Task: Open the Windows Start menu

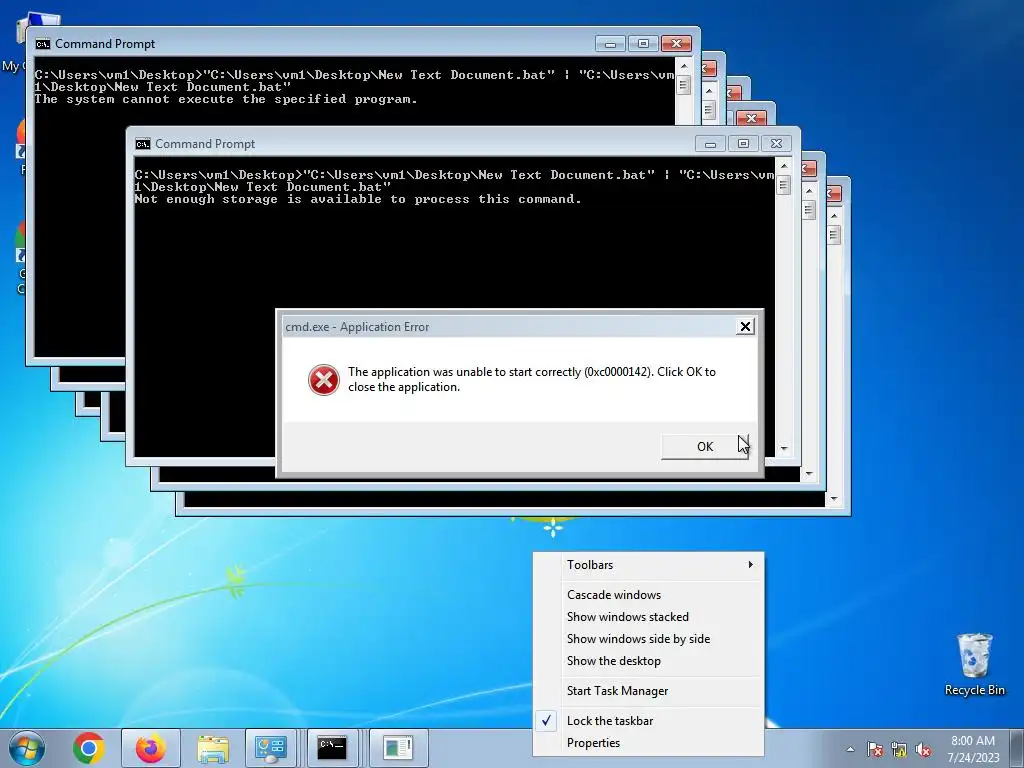Action: click(x=27, y=748)
